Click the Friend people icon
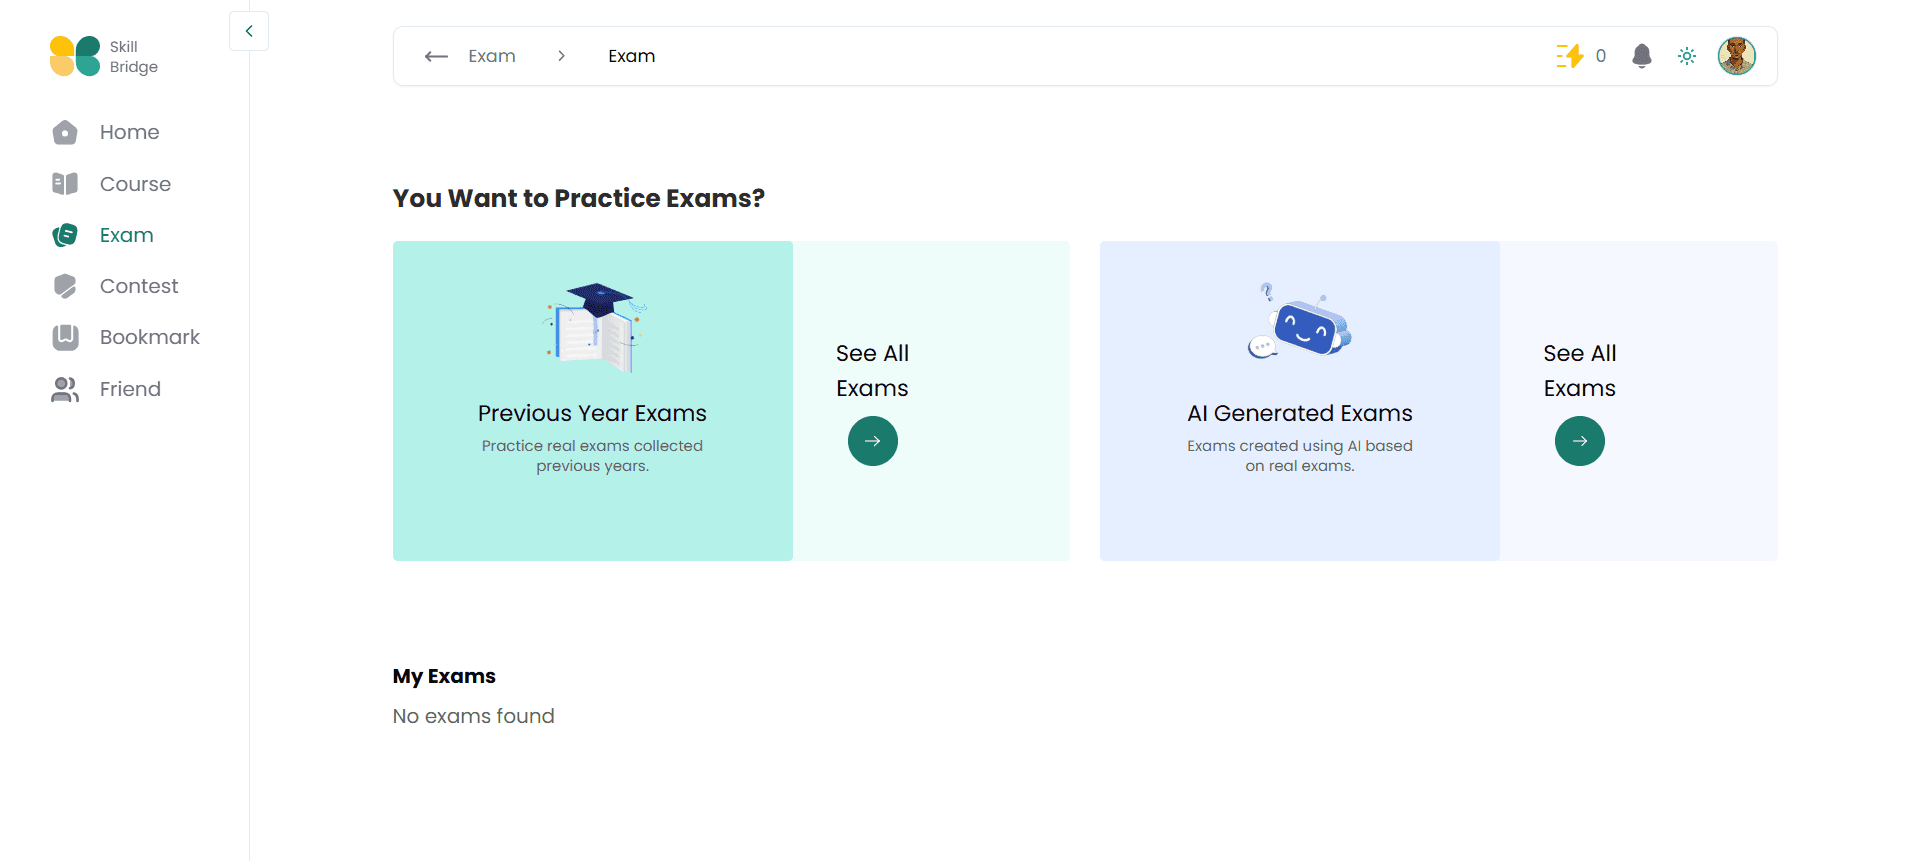 (x=65, y=389)
